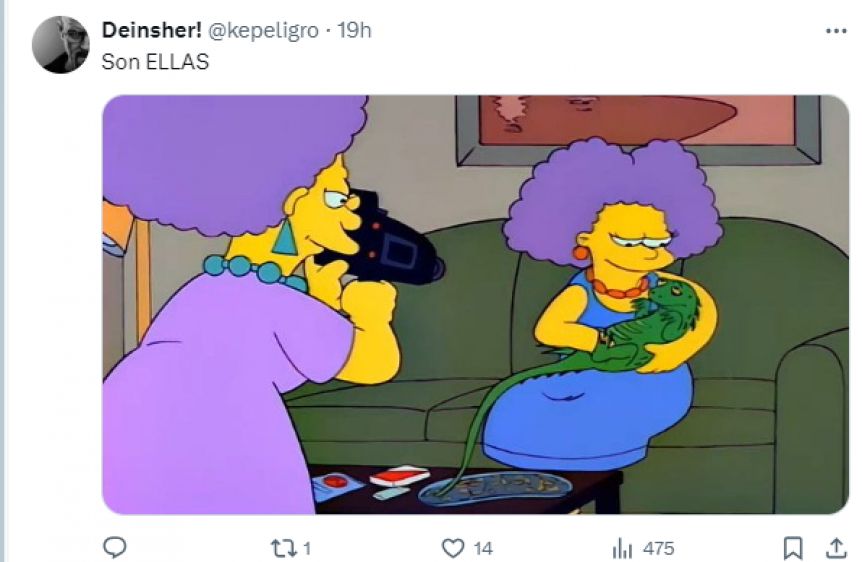Viewport: 862px width, 562px height.
Task: View analytics via the bar chart icon
Action: pyautogui.click(x=622, y=548)
